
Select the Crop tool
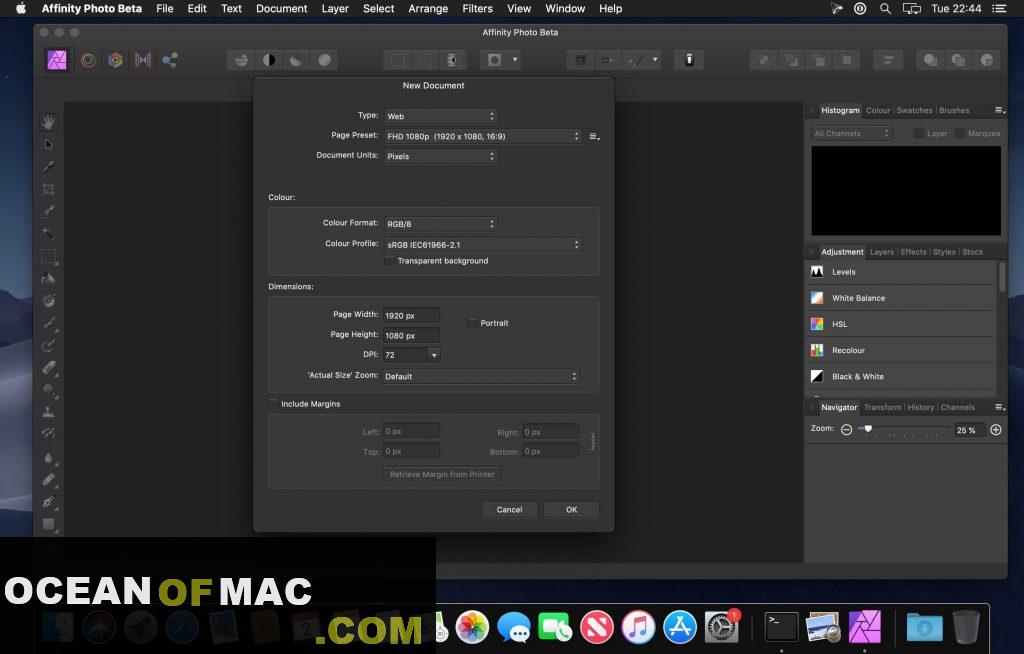click(x=48, y=189)
